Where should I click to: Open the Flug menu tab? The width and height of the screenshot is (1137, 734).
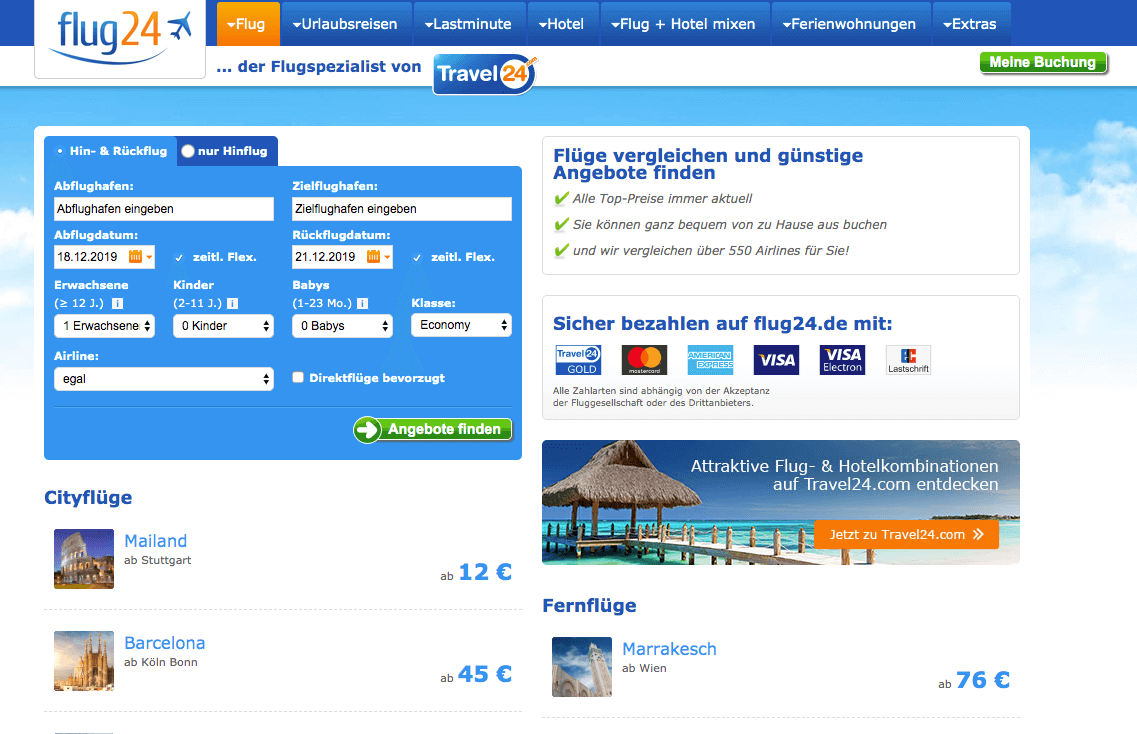[248, 24]
